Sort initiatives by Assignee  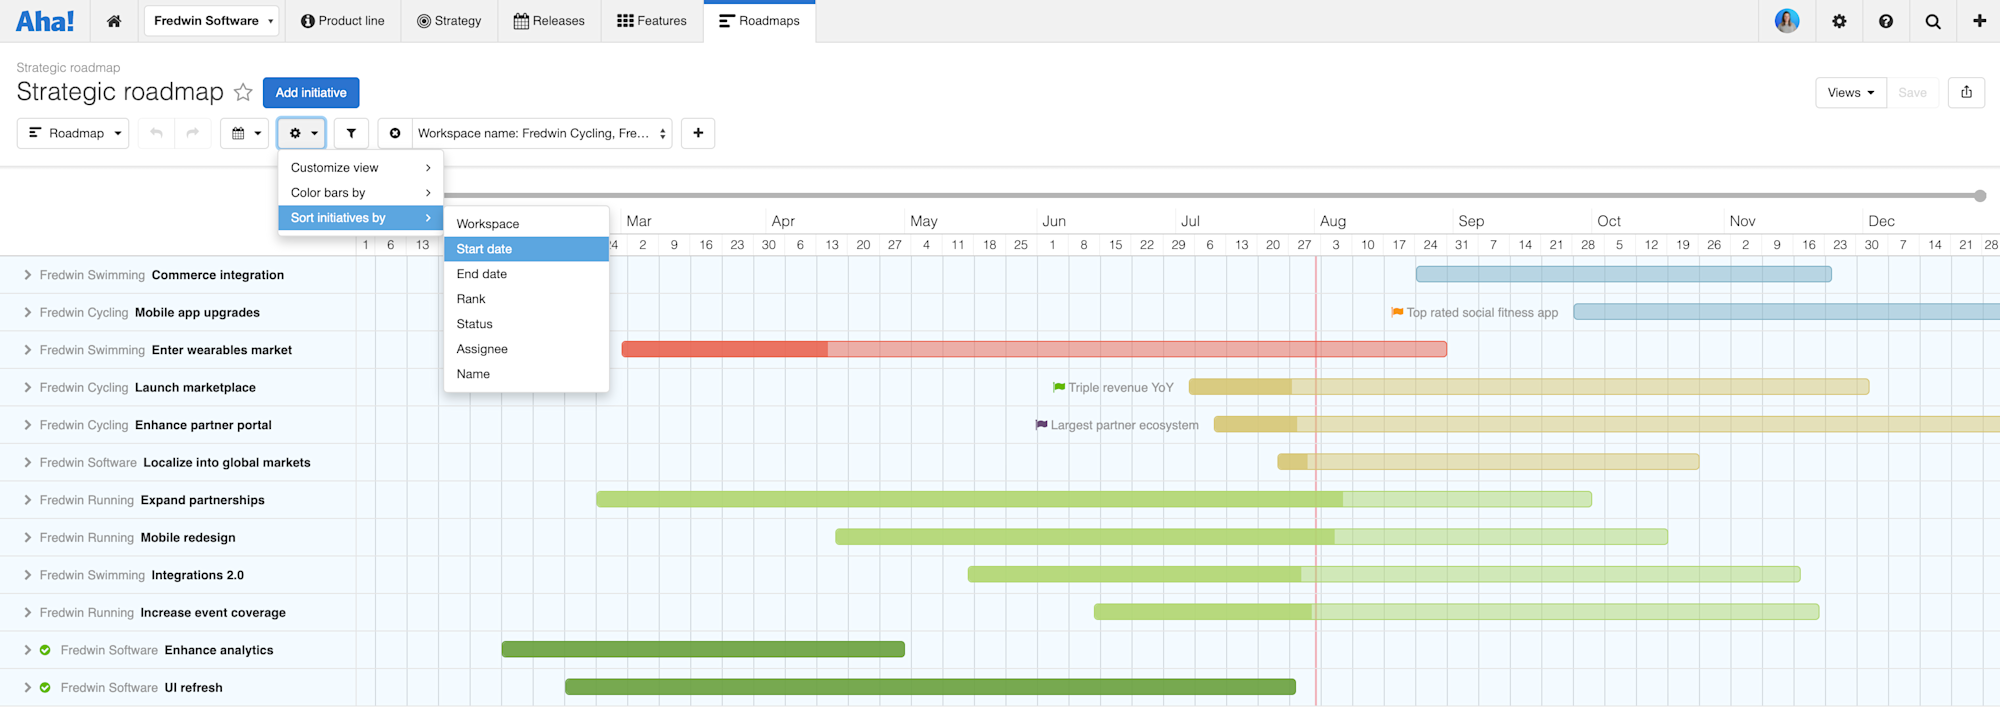[526, 349]
